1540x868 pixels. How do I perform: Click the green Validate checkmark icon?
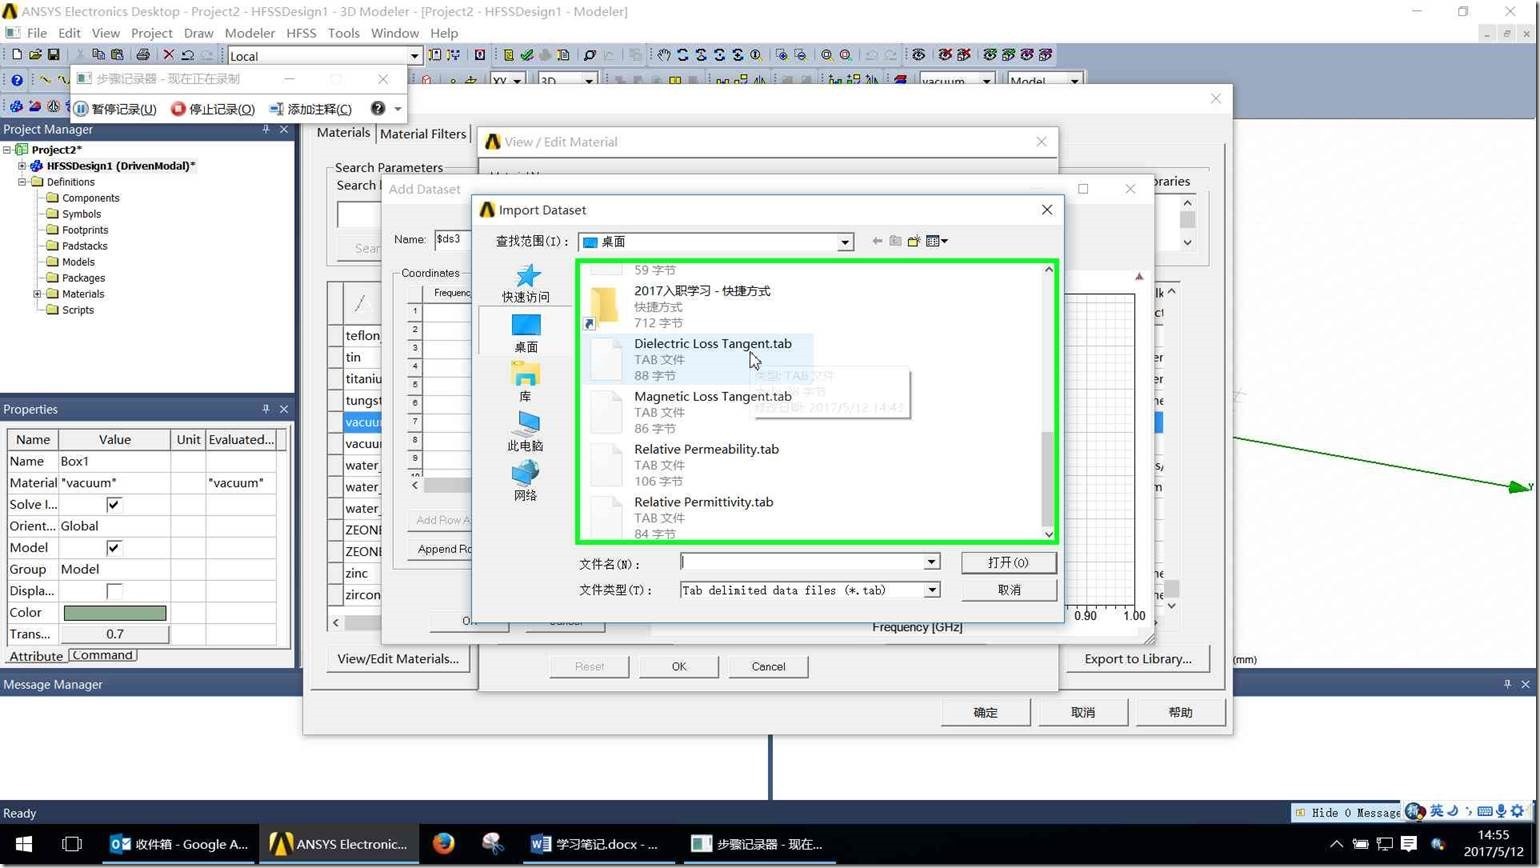tap(527, 55)
